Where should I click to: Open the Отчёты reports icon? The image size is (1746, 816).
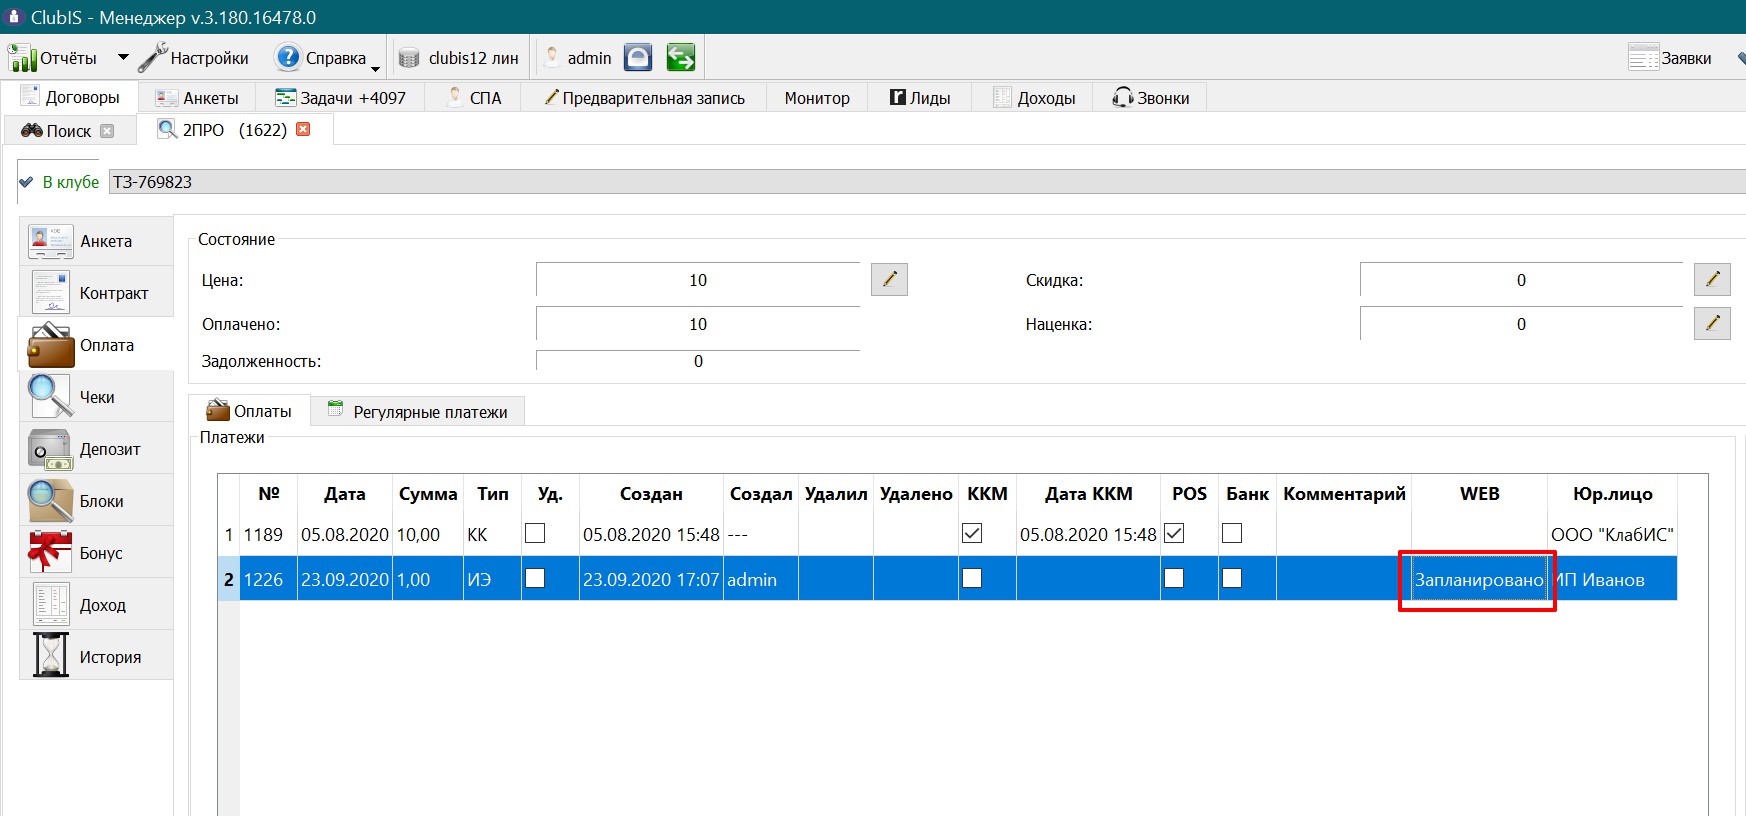click(22, 58)
